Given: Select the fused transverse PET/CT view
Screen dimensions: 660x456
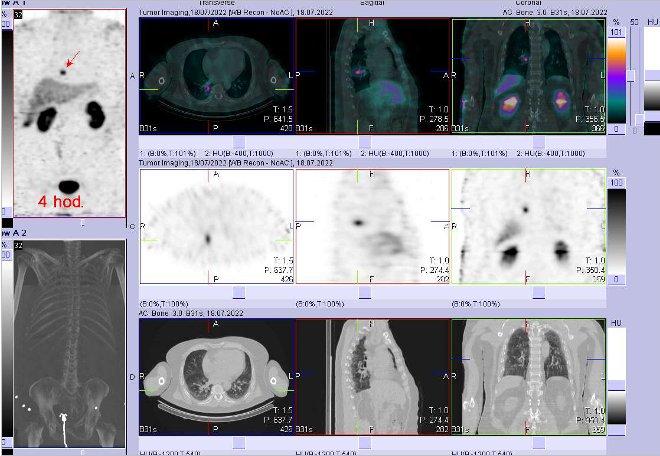Looking at the screenshot, I should click(217, 75).
